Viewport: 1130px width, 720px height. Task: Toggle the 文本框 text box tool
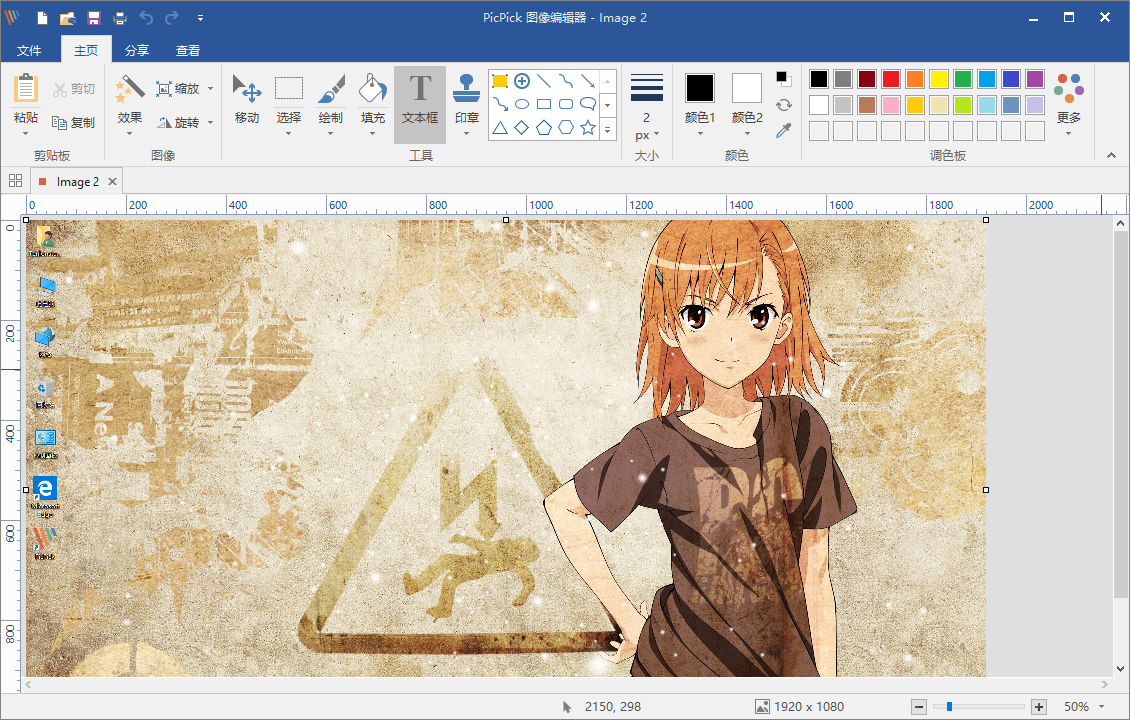pos(420,105)
